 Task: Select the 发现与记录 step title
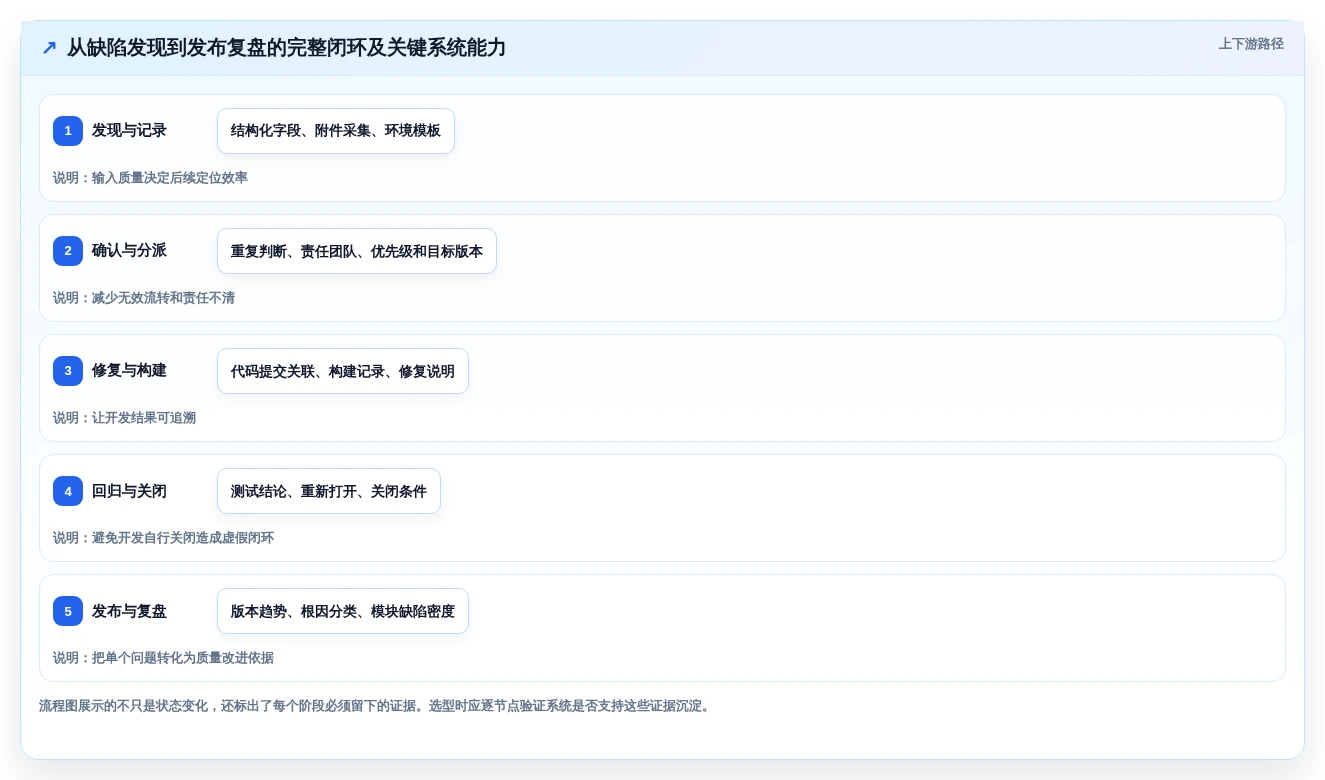click(129, 131)
